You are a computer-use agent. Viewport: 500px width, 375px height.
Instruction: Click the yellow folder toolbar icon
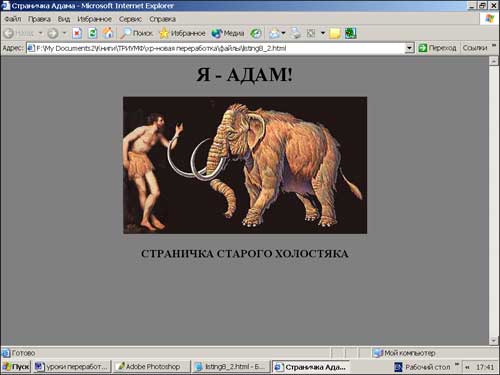[x=335, y=33]
